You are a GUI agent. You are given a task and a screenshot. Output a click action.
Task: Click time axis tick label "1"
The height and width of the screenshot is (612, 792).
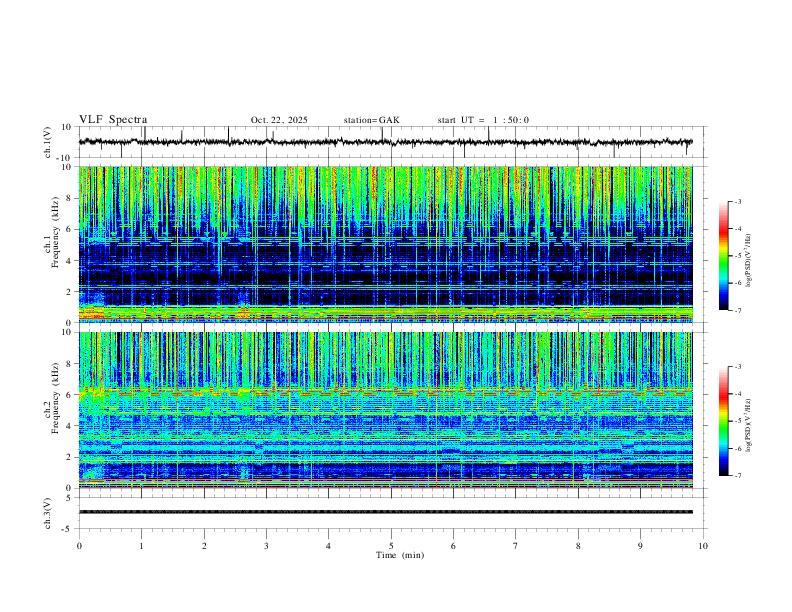coord(141,546)
